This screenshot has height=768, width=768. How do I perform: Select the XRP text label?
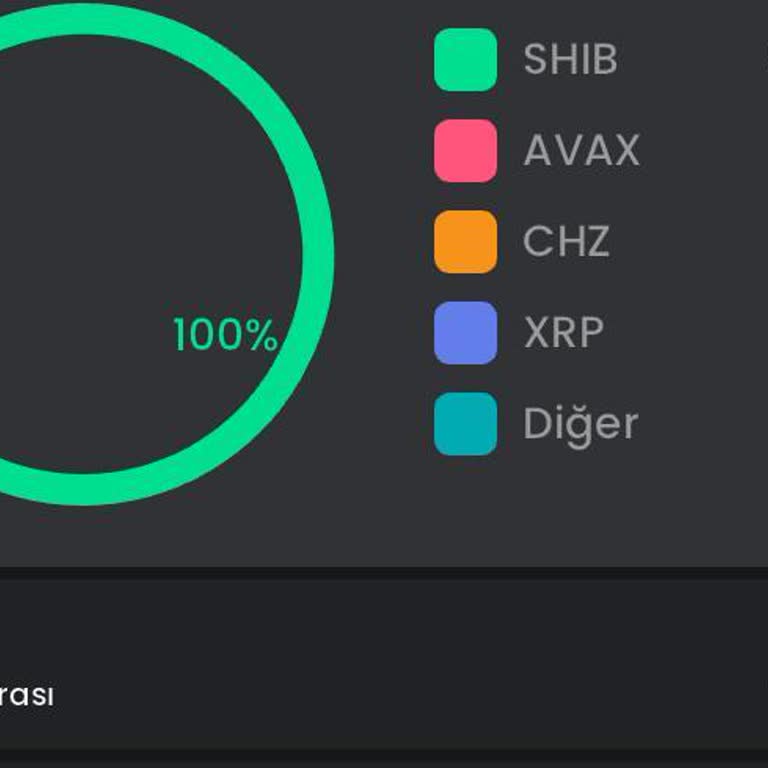(x=563, y=333)
